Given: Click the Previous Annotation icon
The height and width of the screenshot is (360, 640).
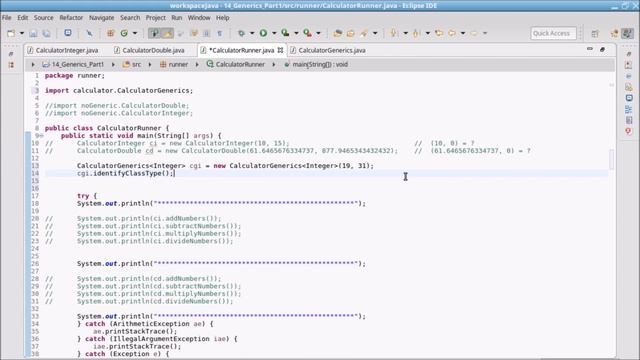Looking at the screenshot, I should pos(416,33).
